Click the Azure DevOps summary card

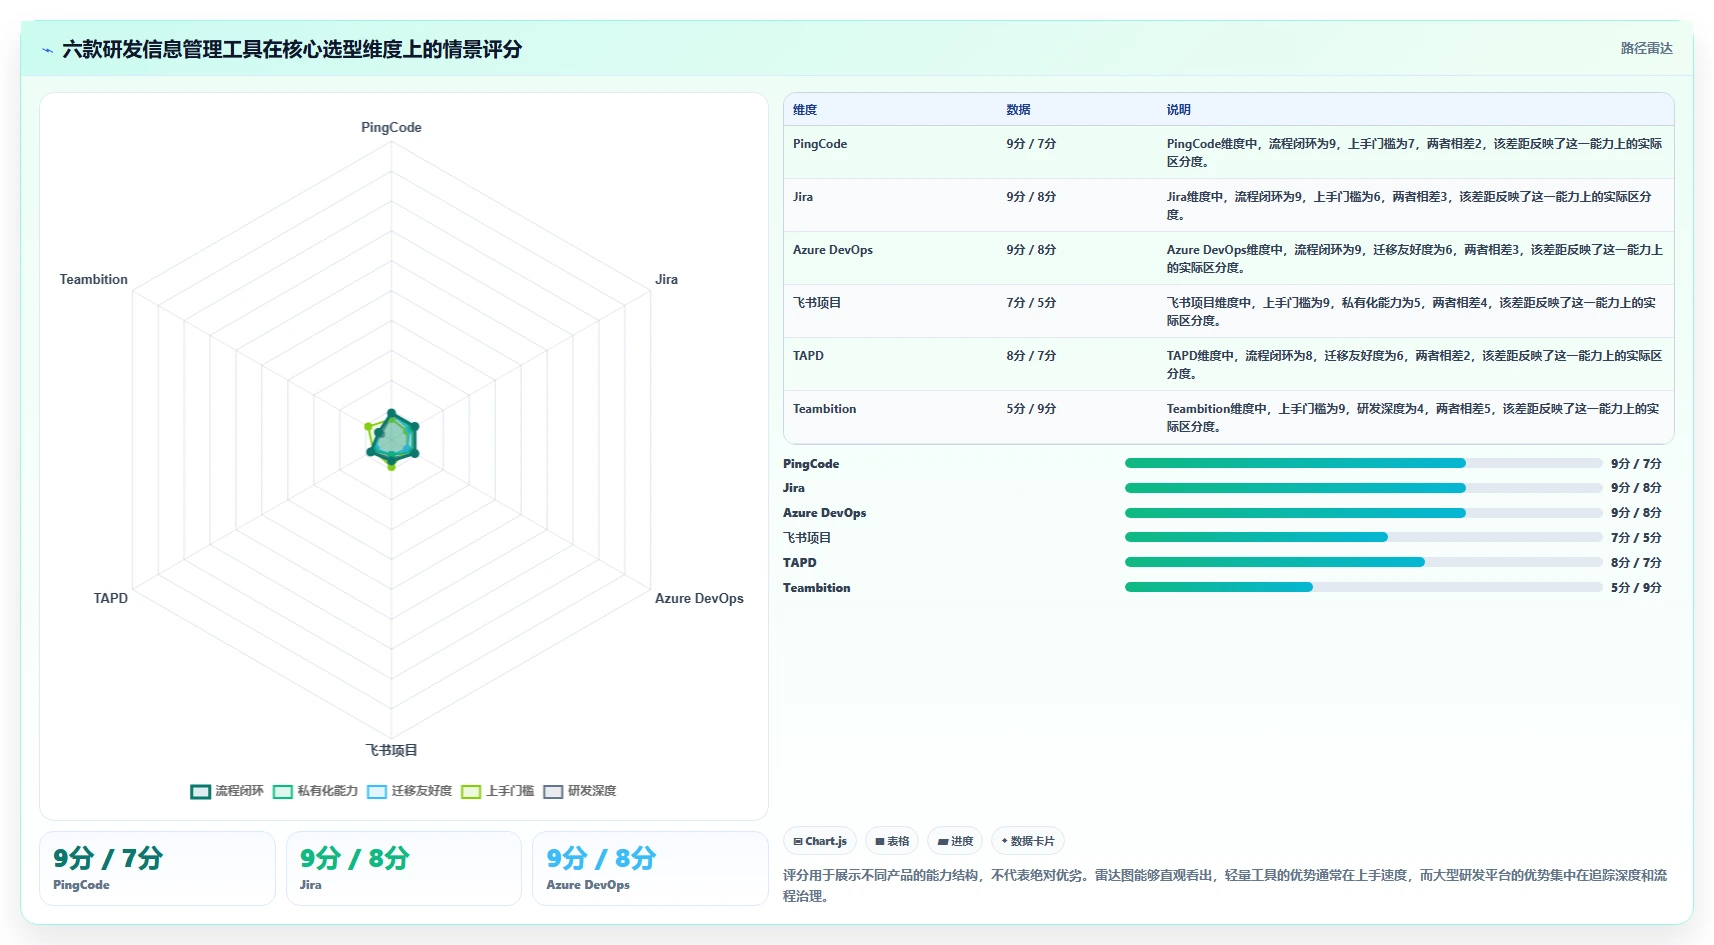point(650,868)
